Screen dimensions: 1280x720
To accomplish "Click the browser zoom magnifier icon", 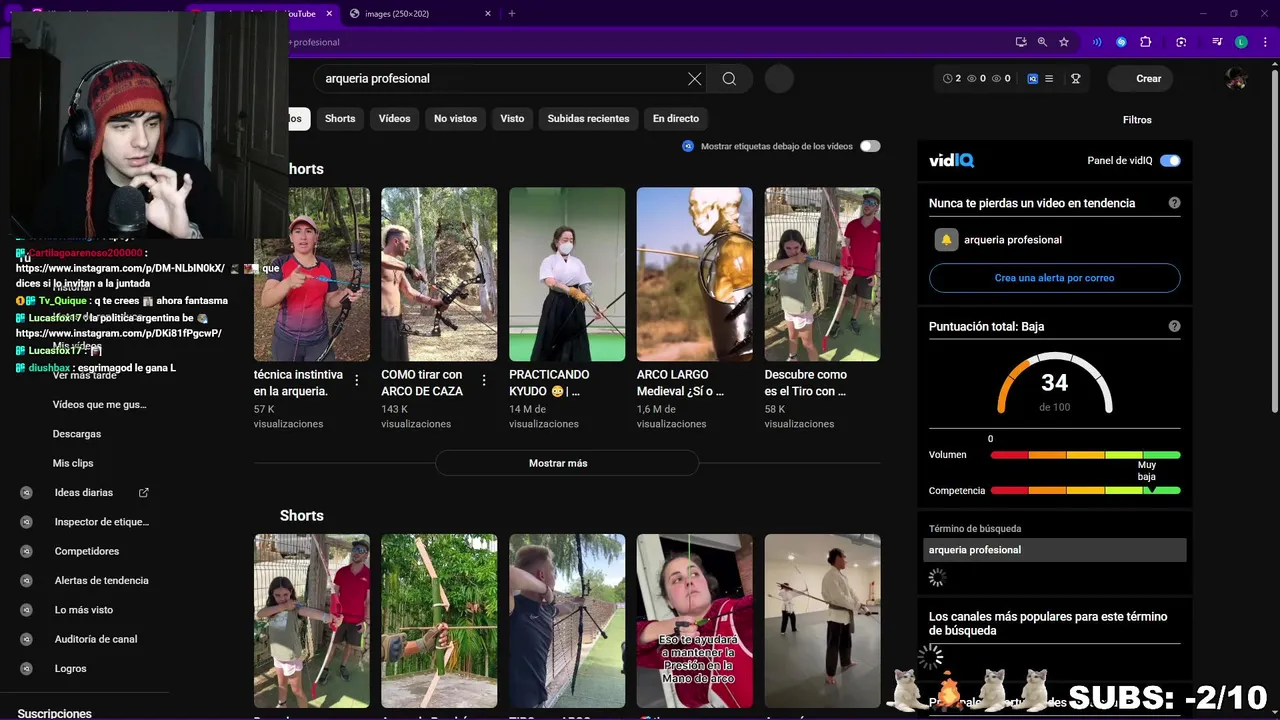I will (1042, 42).
